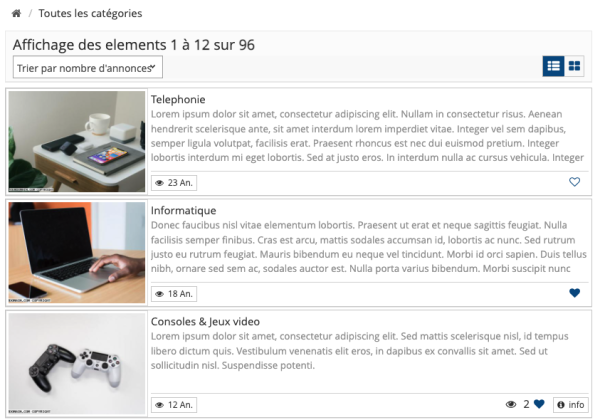Click the eye icon next to 18 An.
The width and height of the screenshot is (600, 420).
click(160, 294)
